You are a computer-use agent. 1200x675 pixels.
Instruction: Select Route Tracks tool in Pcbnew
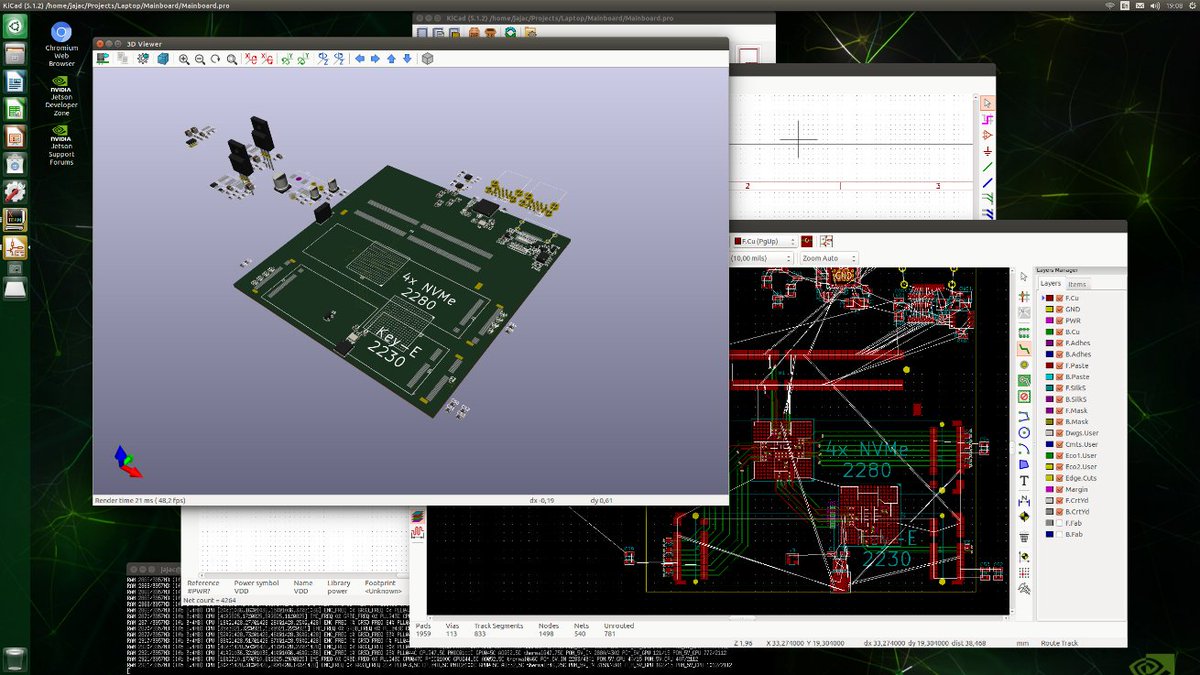pyautogui.click(x=1024, y=349)
